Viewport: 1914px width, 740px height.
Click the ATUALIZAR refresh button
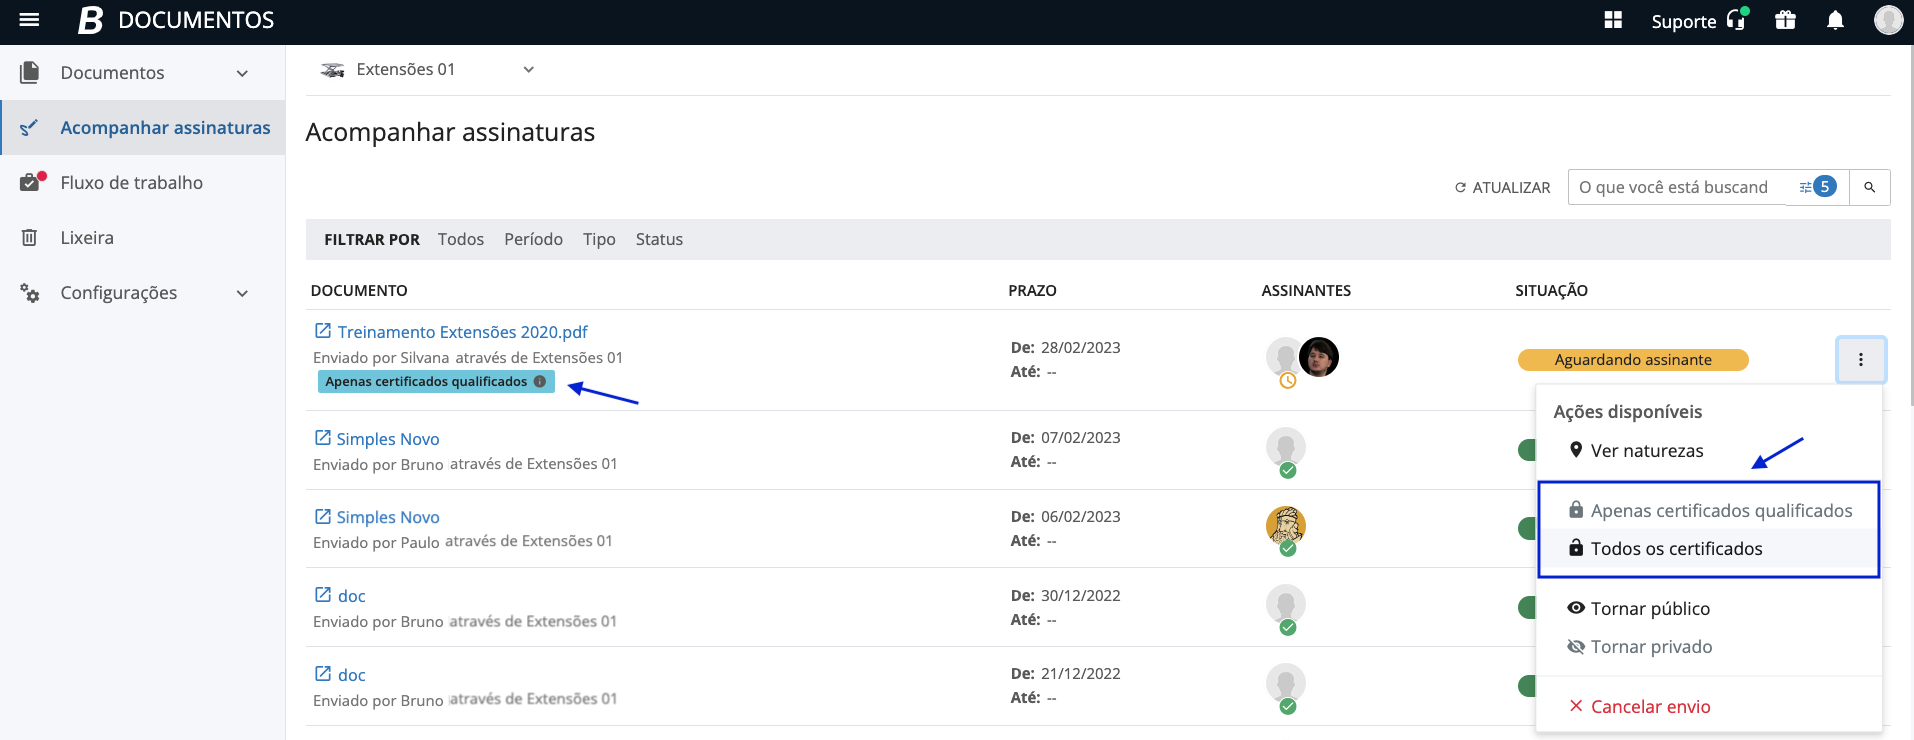coord(1502,188)
